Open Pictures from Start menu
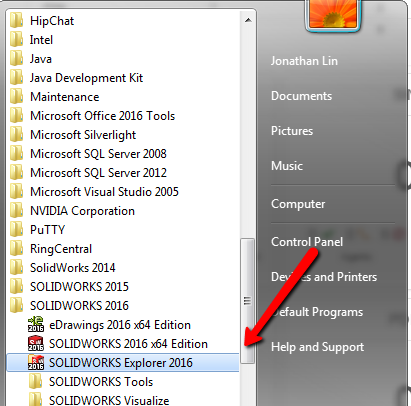The width and height of the screenshot is (411, 406). (292, 131)
